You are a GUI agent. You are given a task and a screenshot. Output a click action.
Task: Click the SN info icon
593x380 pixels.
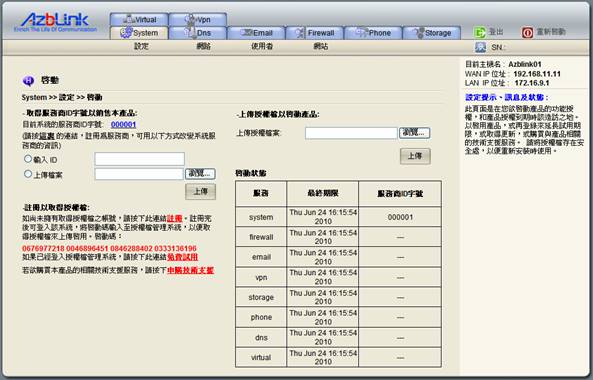point(480,47)
